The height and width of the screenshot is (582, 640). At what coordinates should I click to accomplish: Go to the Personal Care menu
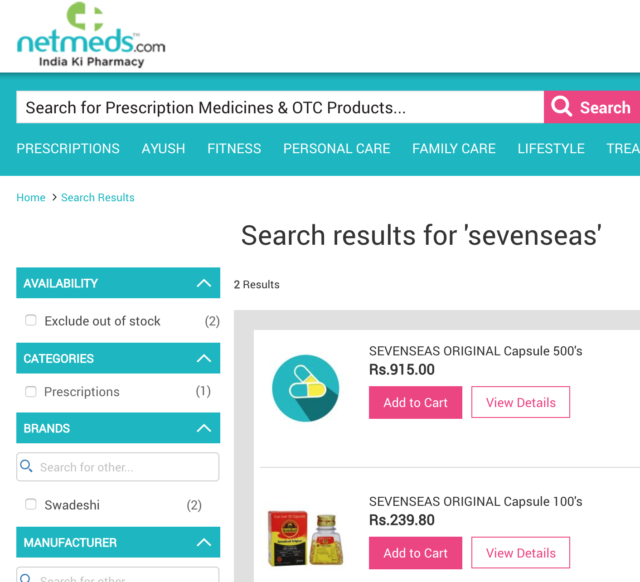(x=336, y=148)
